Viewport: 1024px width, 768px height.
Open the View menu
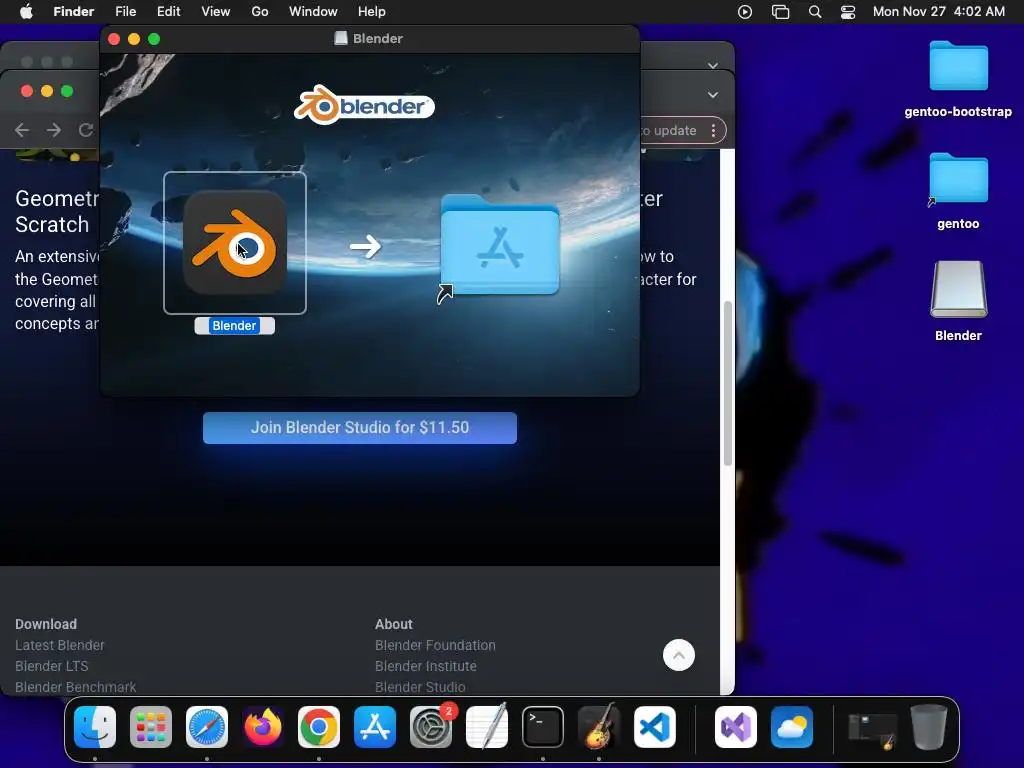pyautogui.click(x=216, y=12)
